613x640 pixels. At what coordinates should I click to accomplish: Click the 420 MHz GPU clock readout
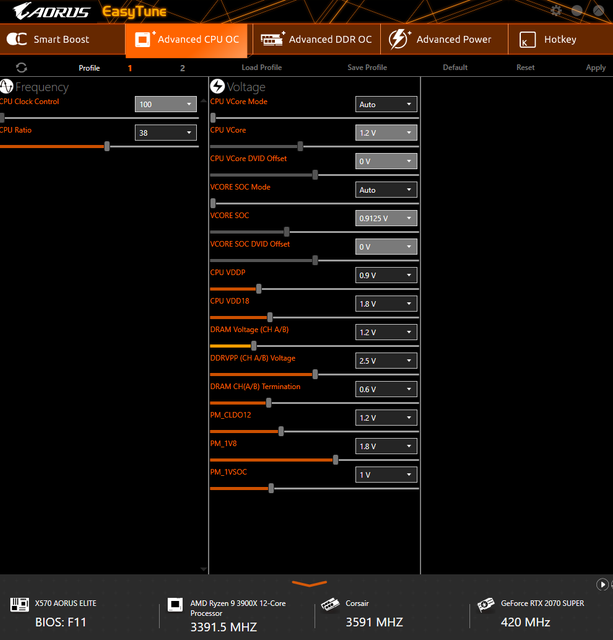tap(526, 622)
